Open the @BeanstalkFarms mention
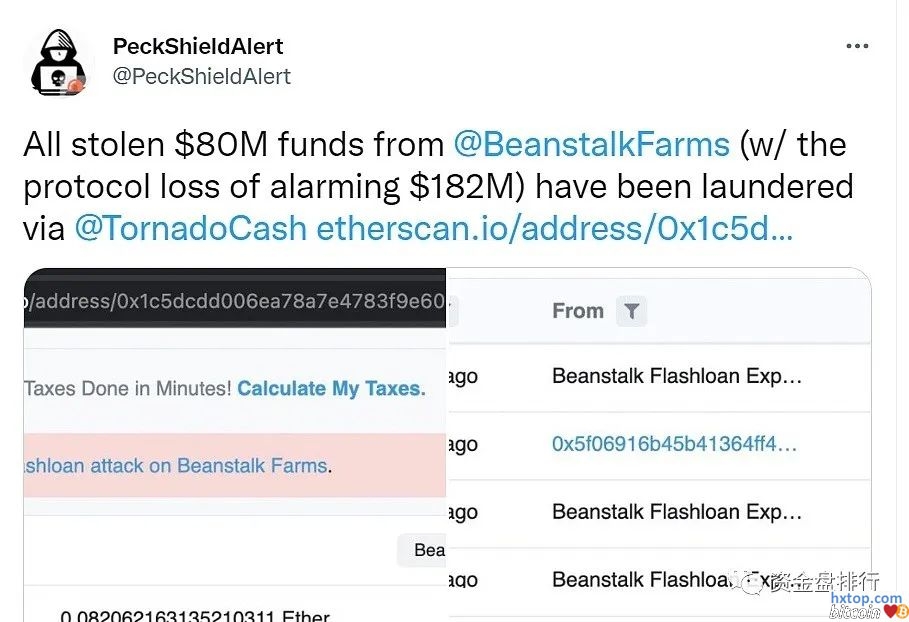The width and height of the screenshot is (909, 622). tap(591, 145)
